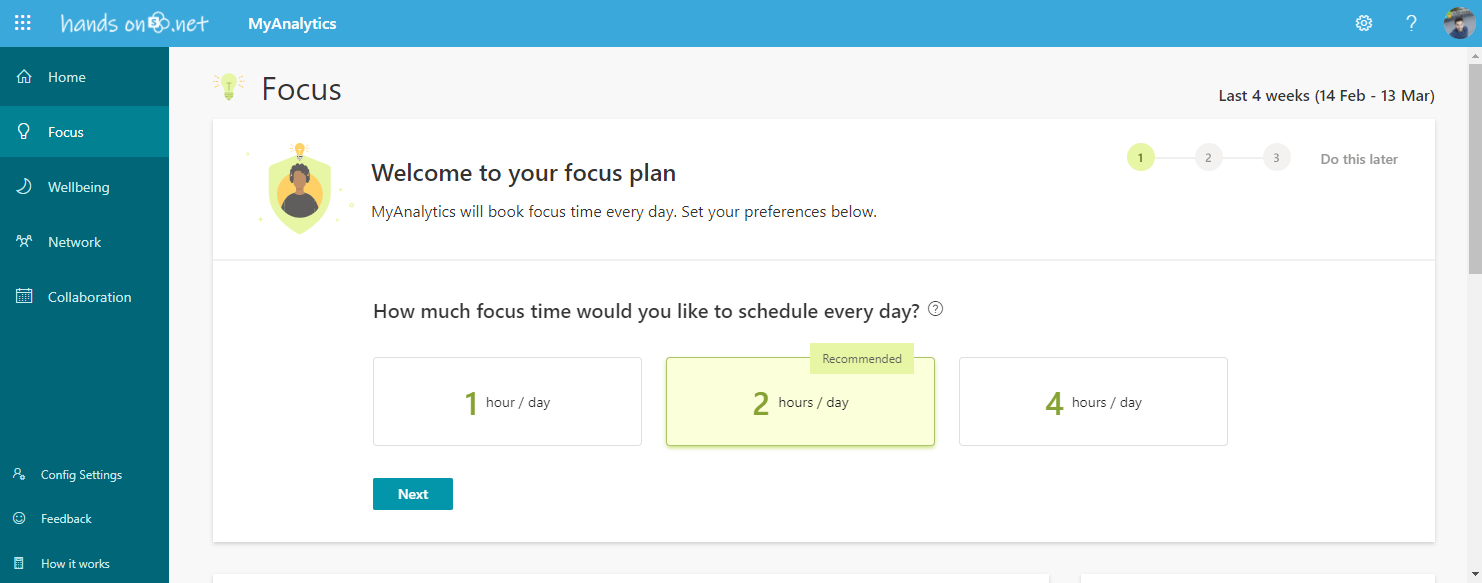This screenshot has width=1482, height=583.
Task: Click the page vertical scrollbar
Action: [1474, 160]
